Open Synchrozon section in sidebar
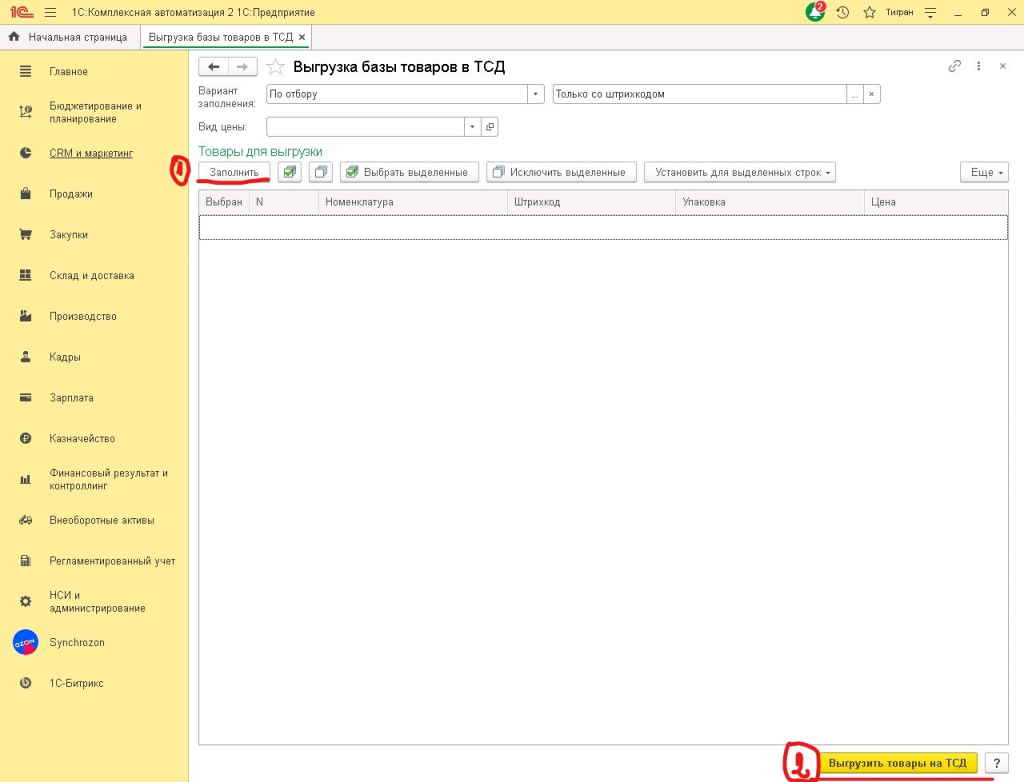The width and height of the screenshot is (1024, 782). point(77,642)
